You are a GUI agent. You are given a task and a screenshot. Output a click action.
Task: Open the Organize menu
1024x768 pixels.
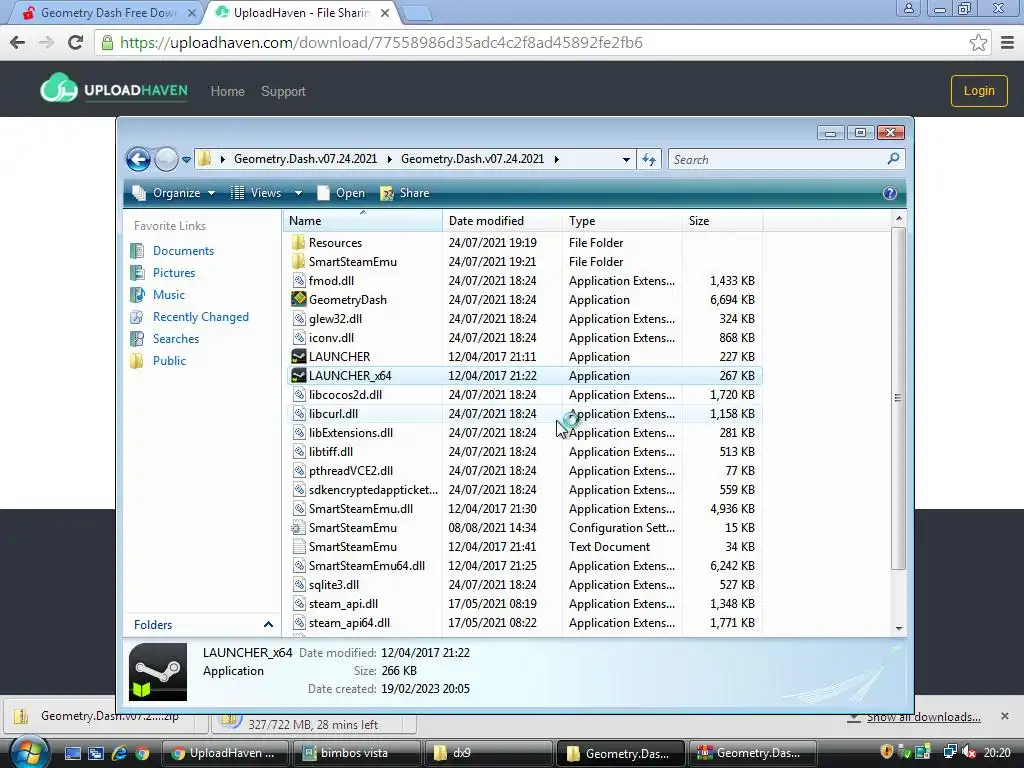pyautogui.click(x=174, y=193)
